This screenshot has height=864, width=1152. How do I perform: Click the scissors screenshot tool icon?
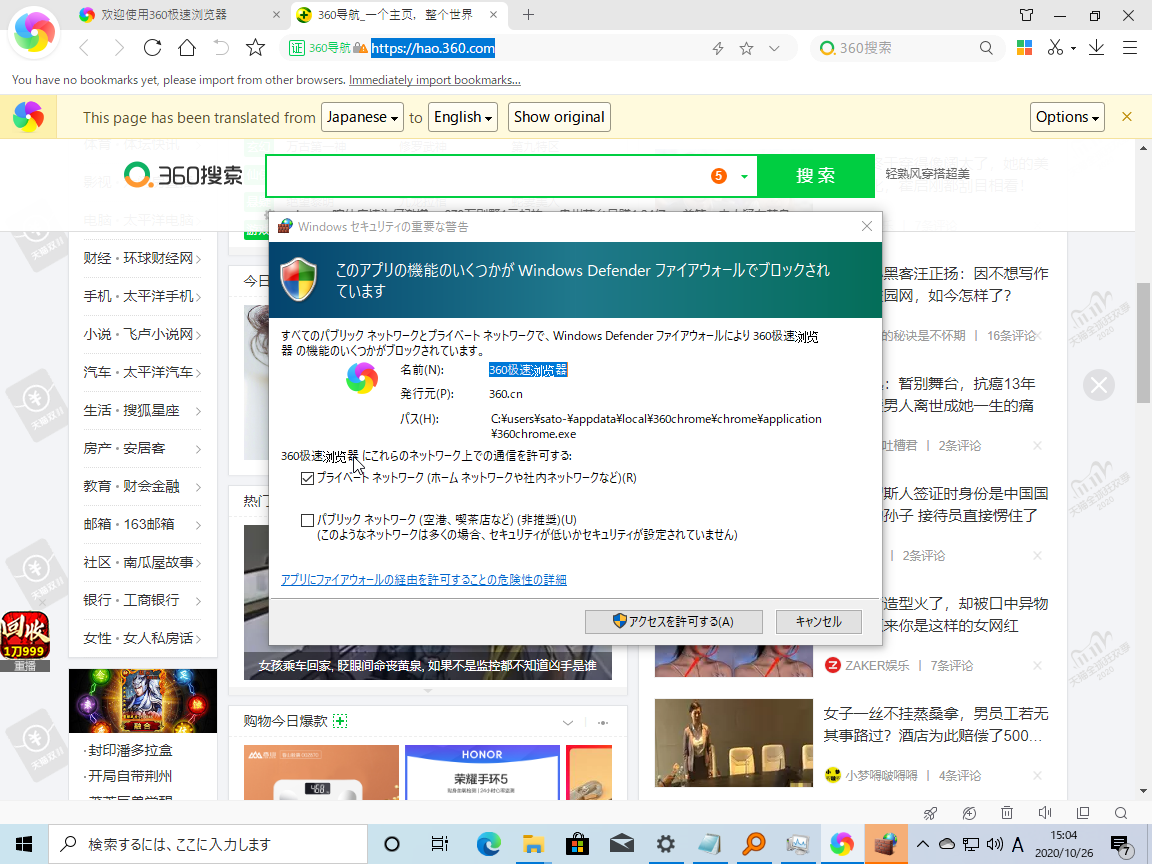coord(1054,48)
